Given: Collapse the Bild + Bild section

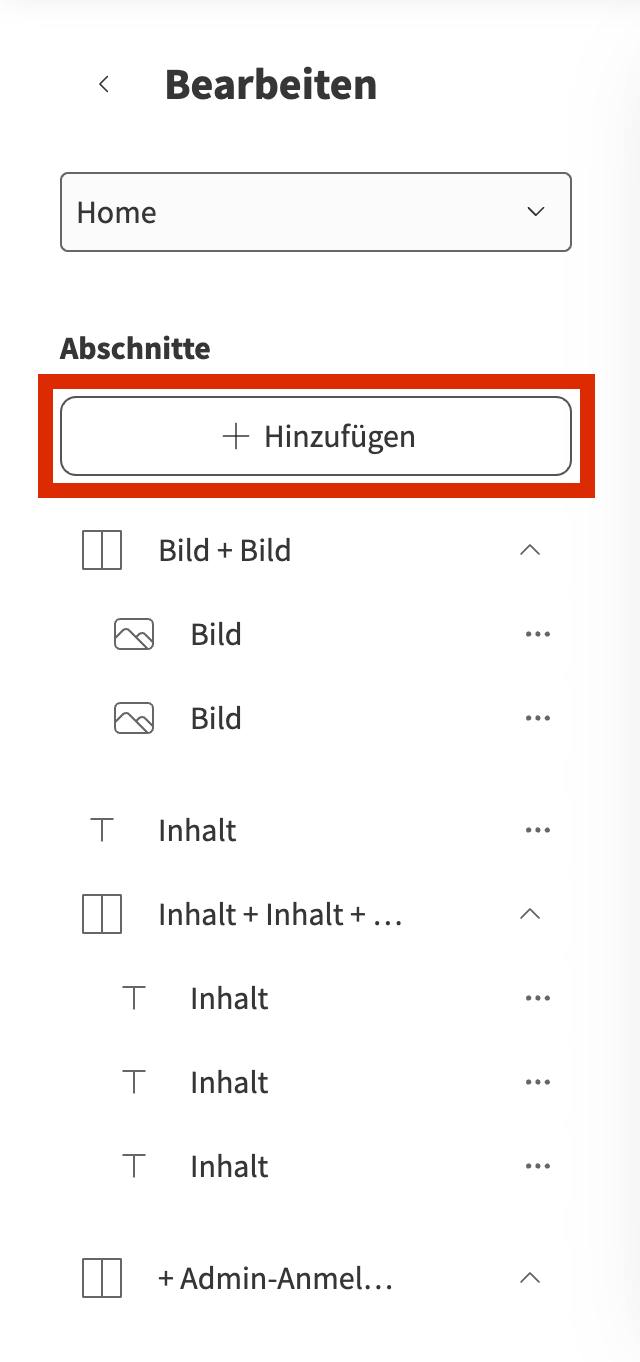Looking at the screenshot, I should click(x=531, y=550).
